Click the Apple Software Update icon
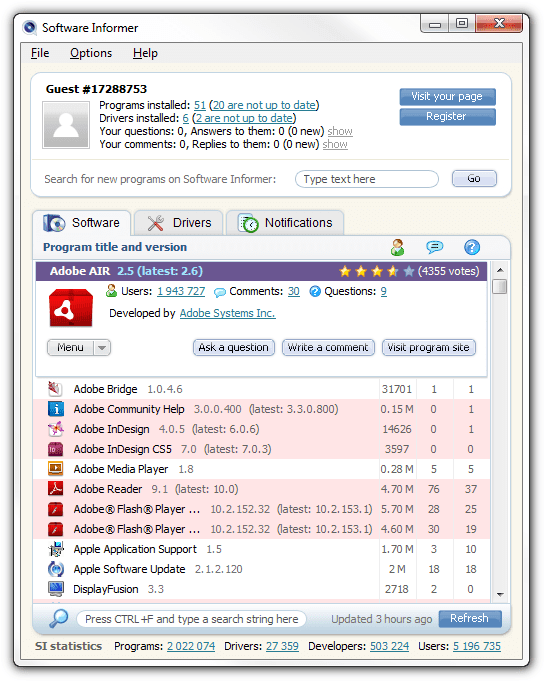 point(56,569)
